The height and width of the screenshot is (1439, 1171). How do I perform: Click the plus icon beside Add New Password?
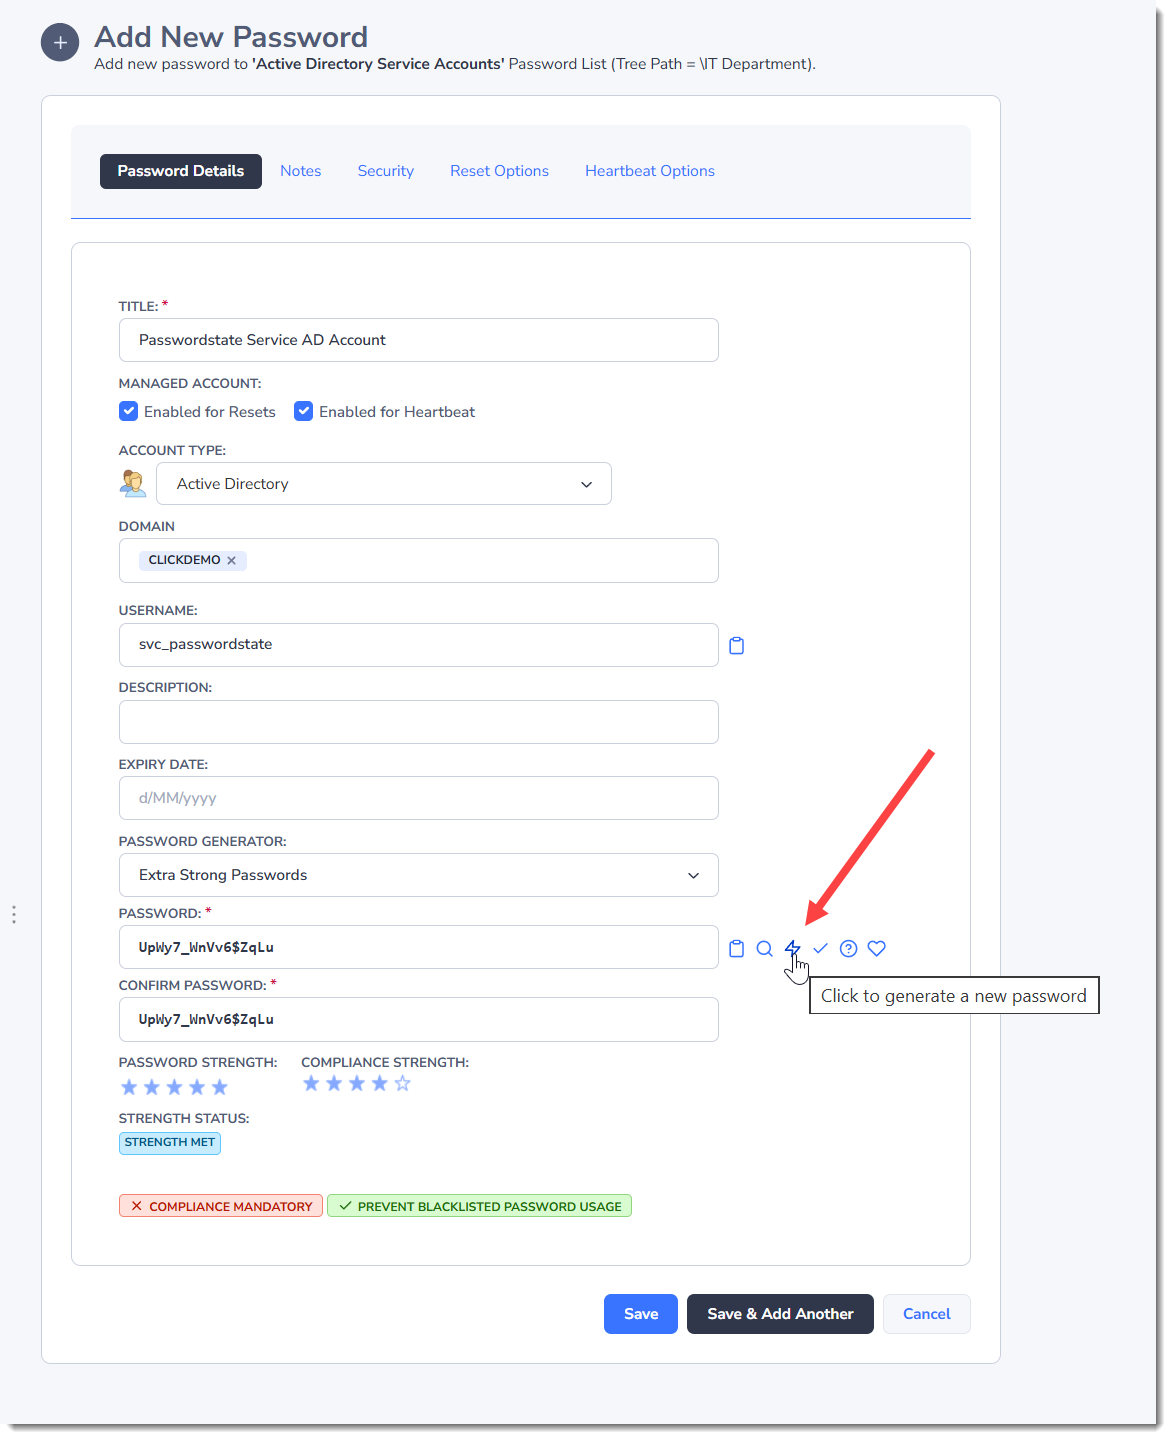(60, 43)
